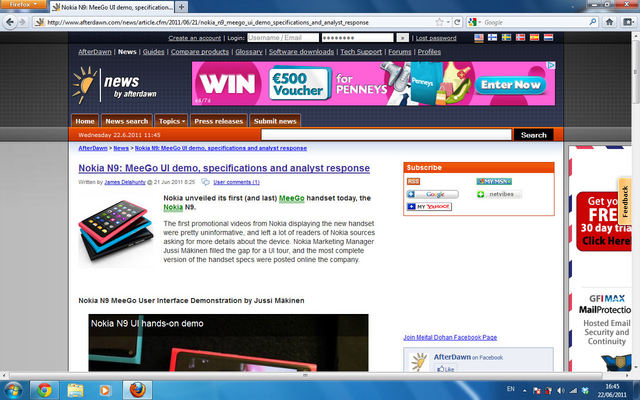This screenshot has height=400, width=640.
Task: Open the Firefox bookmarks menu button
Action: [x=629, y=22]
